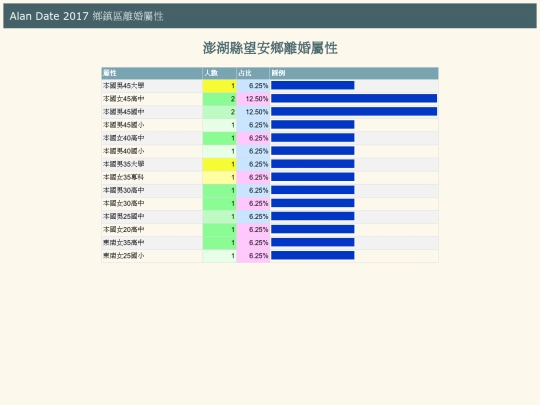The width and height of the screenshot is (540, 405).
Task: Click the count cell for 東南女35高中
Action: (x=219, y=243)
